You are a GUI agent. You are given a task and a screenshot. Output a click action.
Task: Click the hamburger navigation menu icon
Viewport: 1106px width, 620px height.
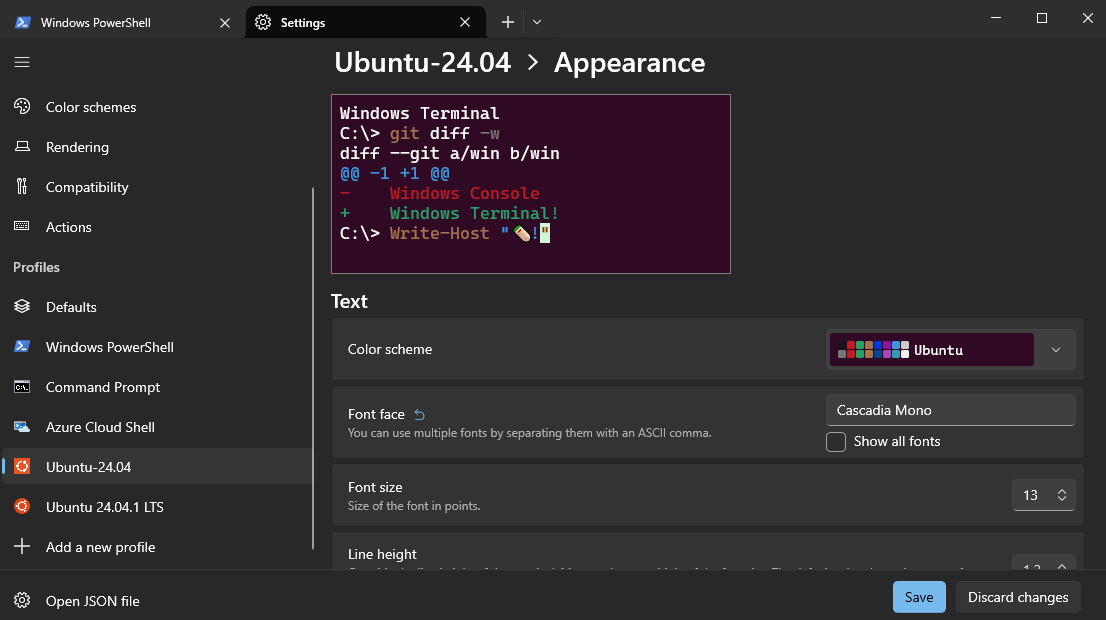(x=22, y=62)
